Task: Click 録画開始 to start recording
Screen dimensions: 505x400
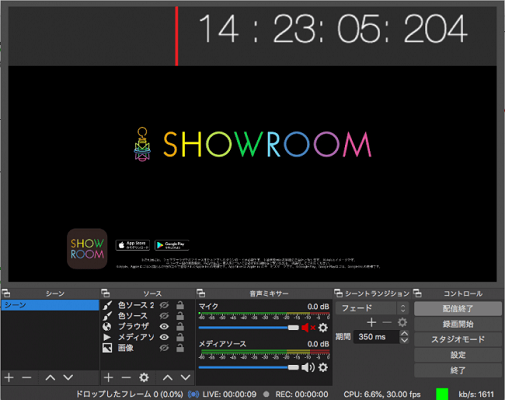Action: pyautogui.click(x=458, y=324)
